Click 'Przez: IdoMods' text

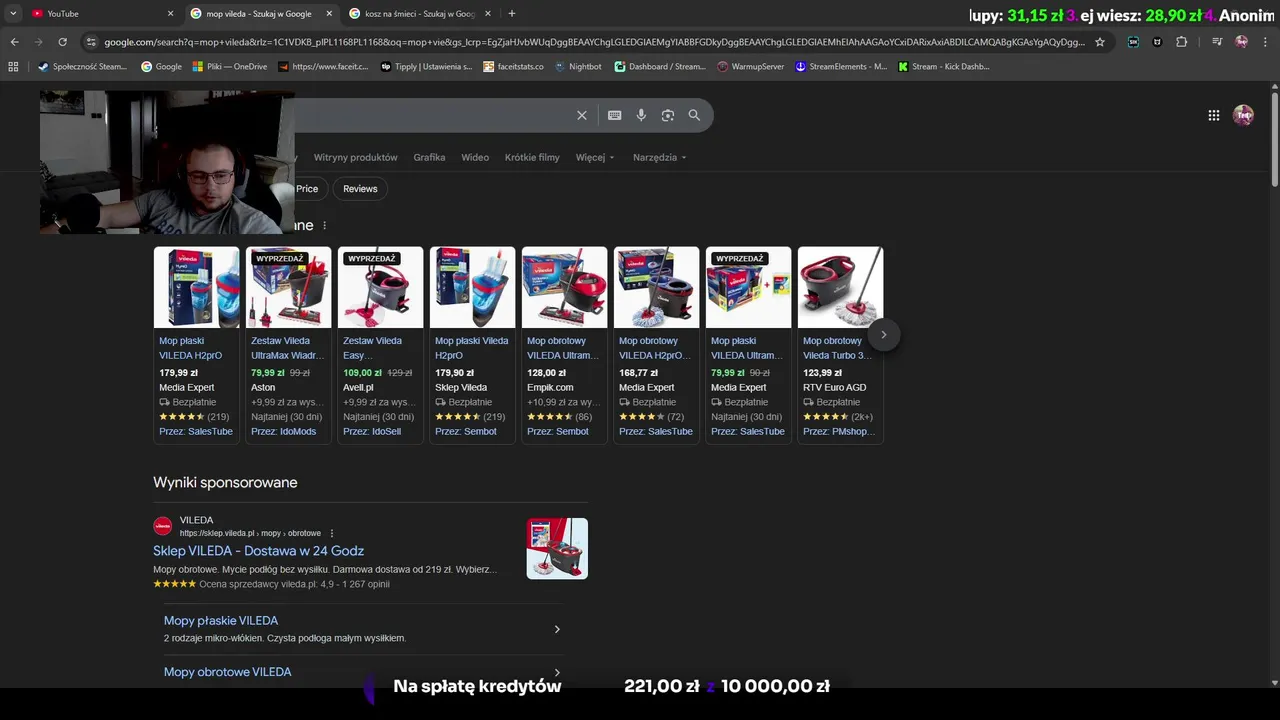(283, 431)
